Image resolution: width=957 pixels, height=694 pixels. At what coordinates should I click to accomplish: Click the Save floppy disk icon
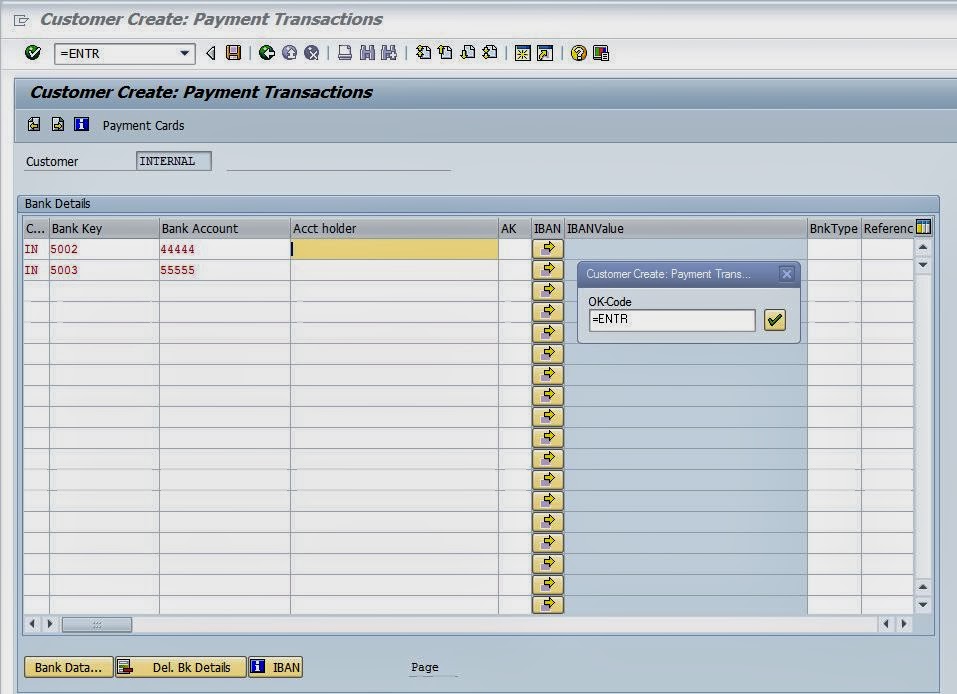pos(234,53)
